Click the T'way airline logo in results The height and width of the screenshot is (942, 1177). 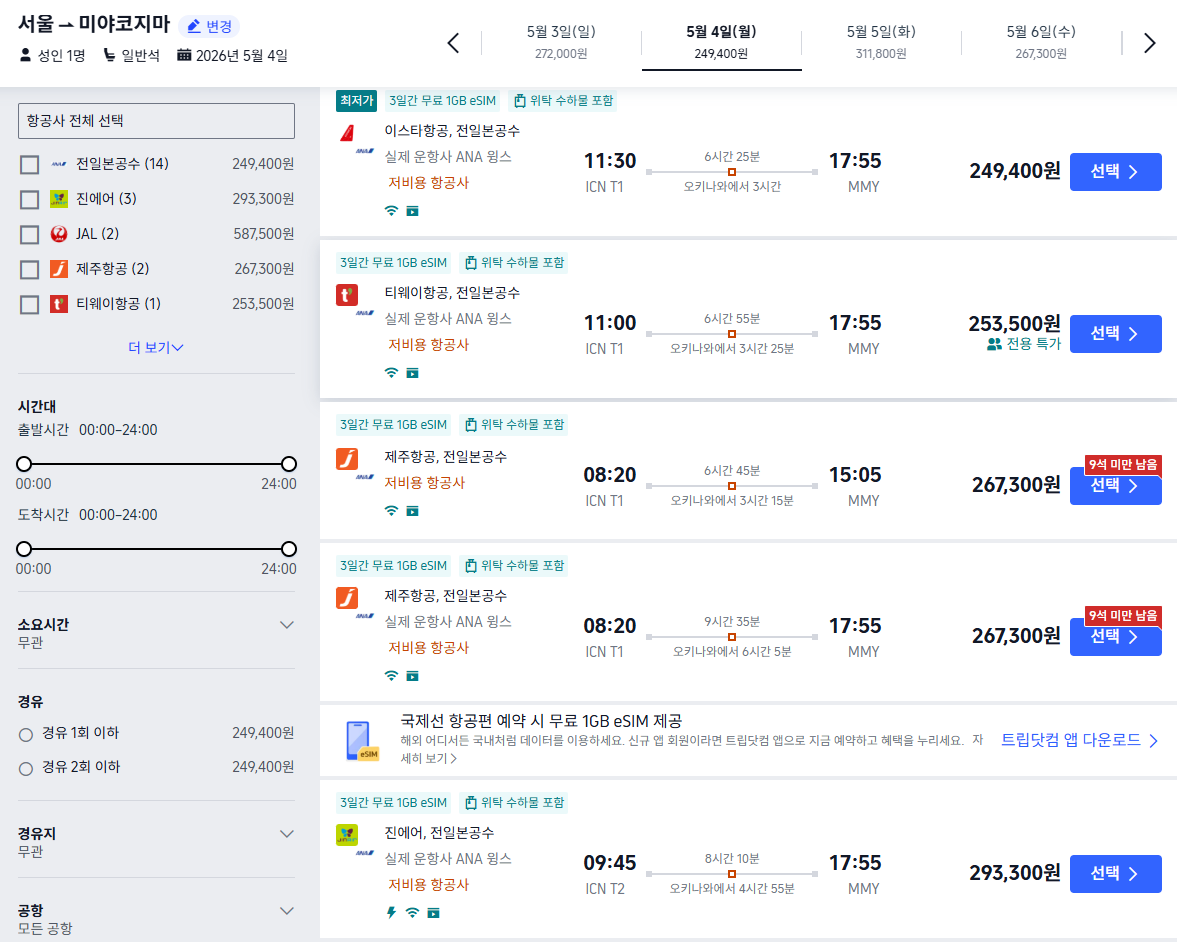coord(347,295)
